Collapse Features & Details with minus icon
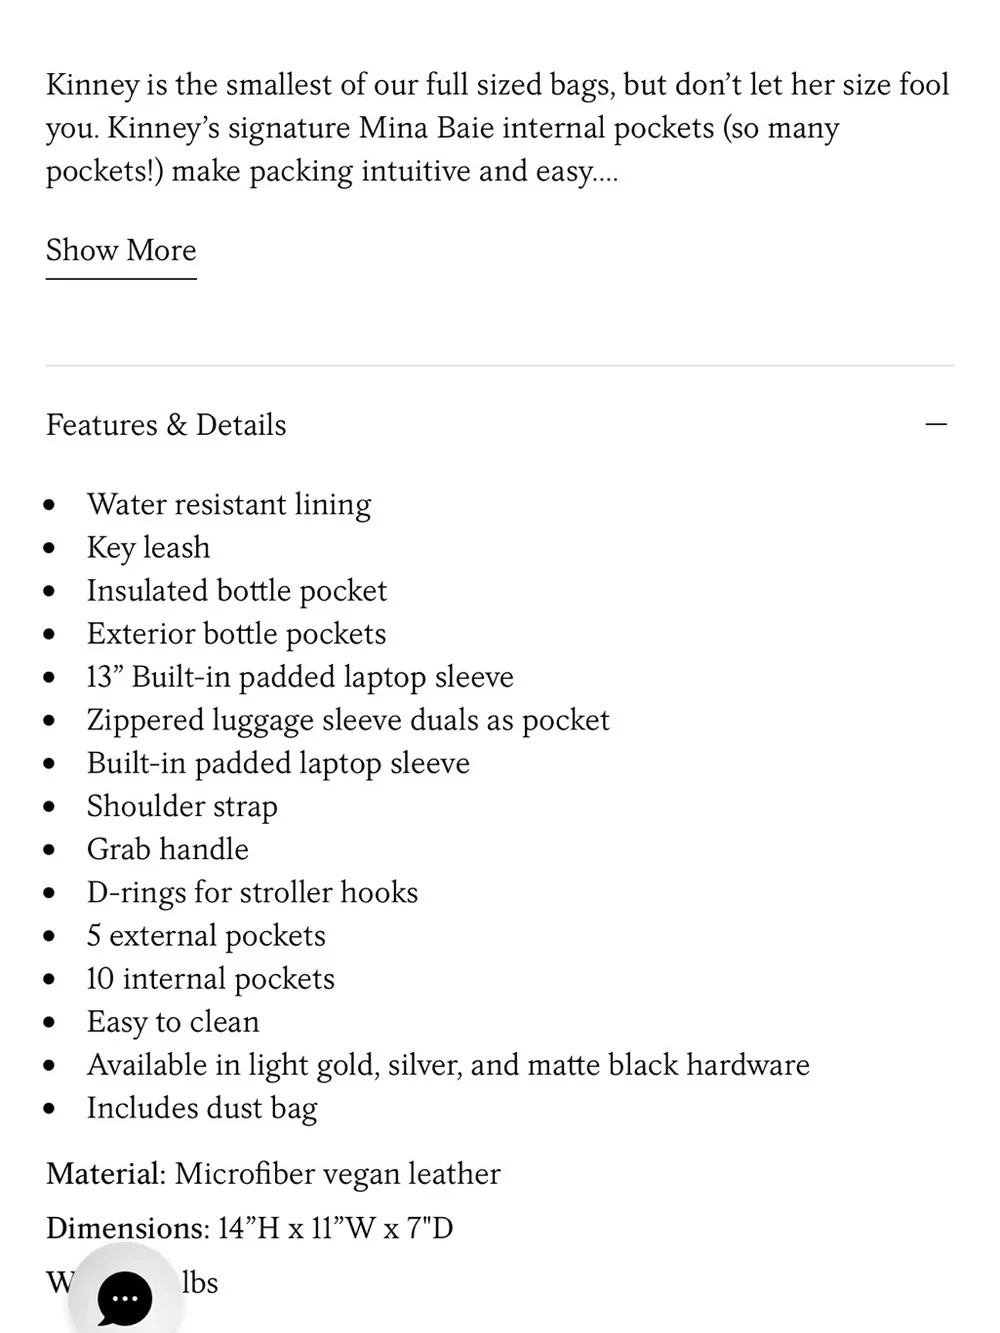This screenshot has height=1333, width=1000. point(936,425)
